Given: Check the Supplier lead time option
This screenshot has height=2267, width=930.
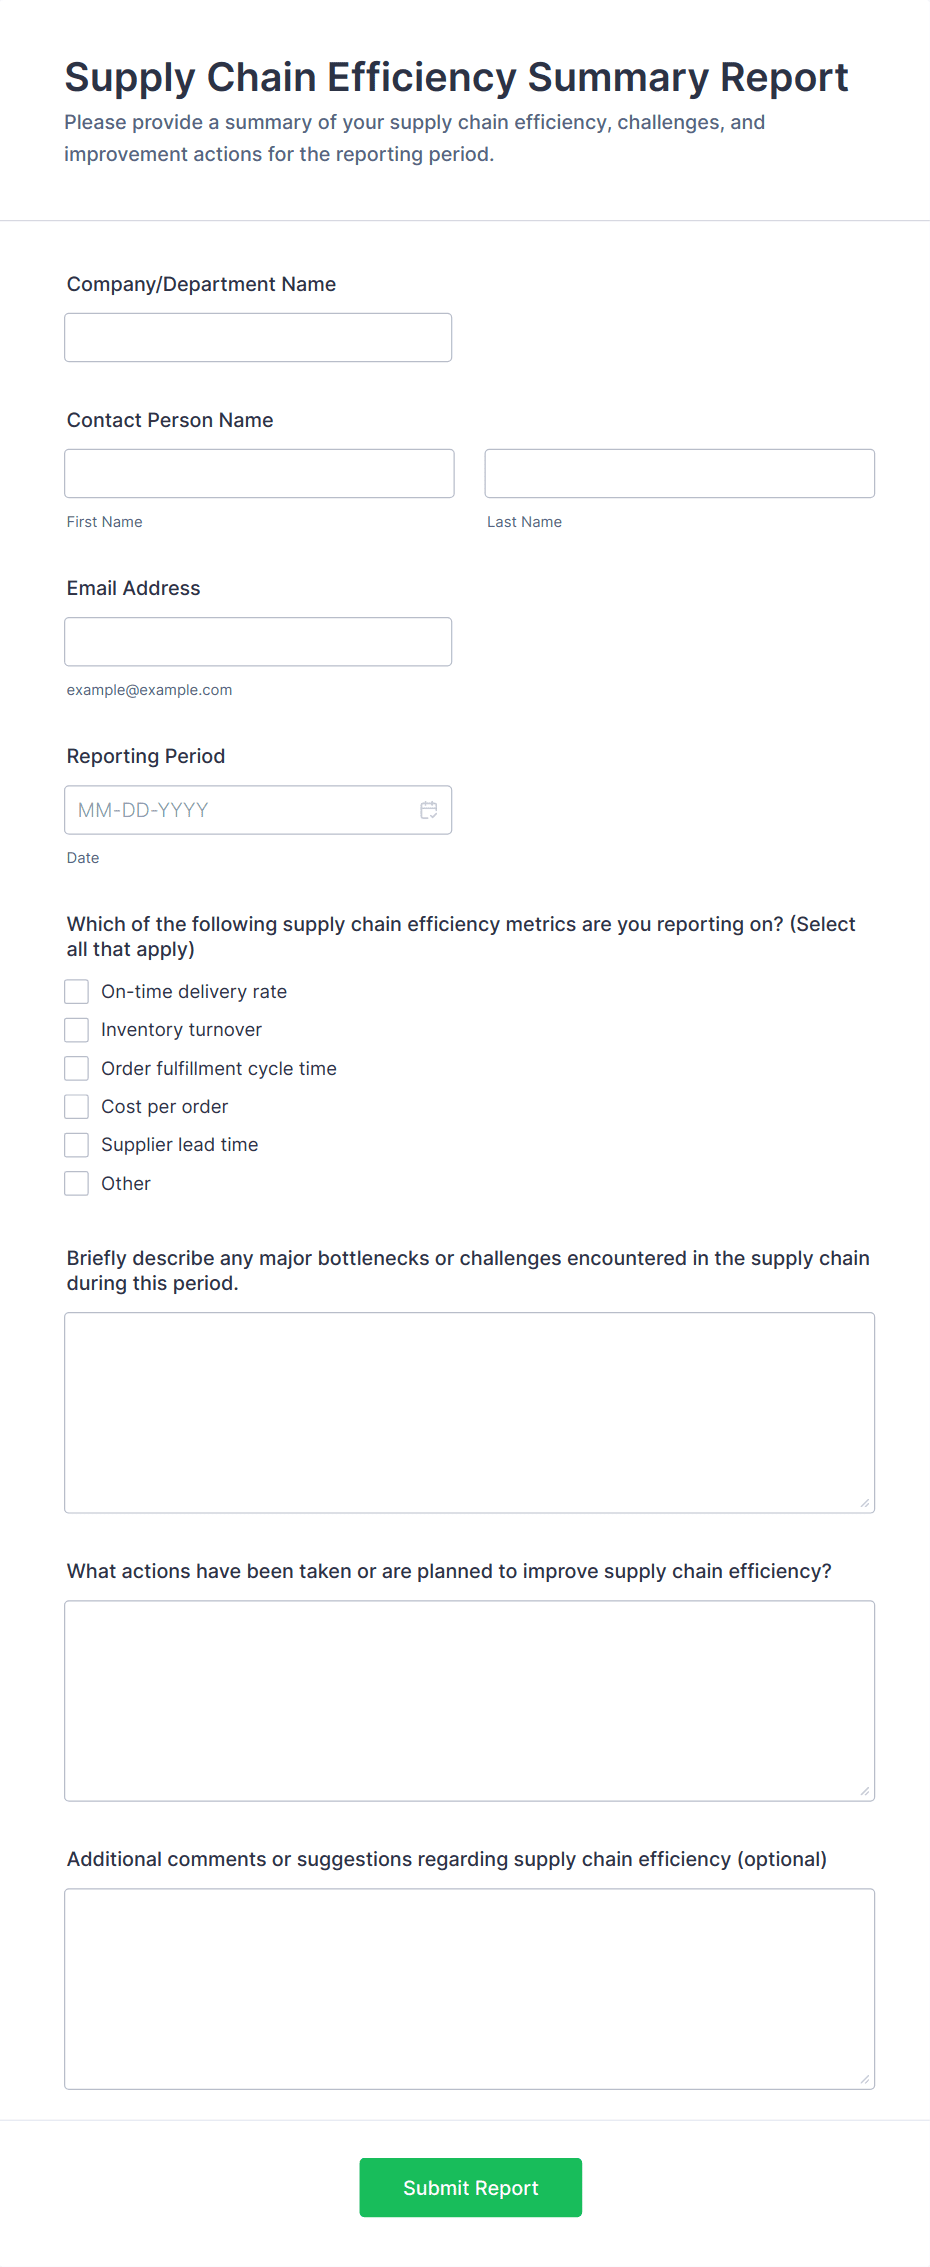Looking at the screenshot, I should coord(76,1144).
